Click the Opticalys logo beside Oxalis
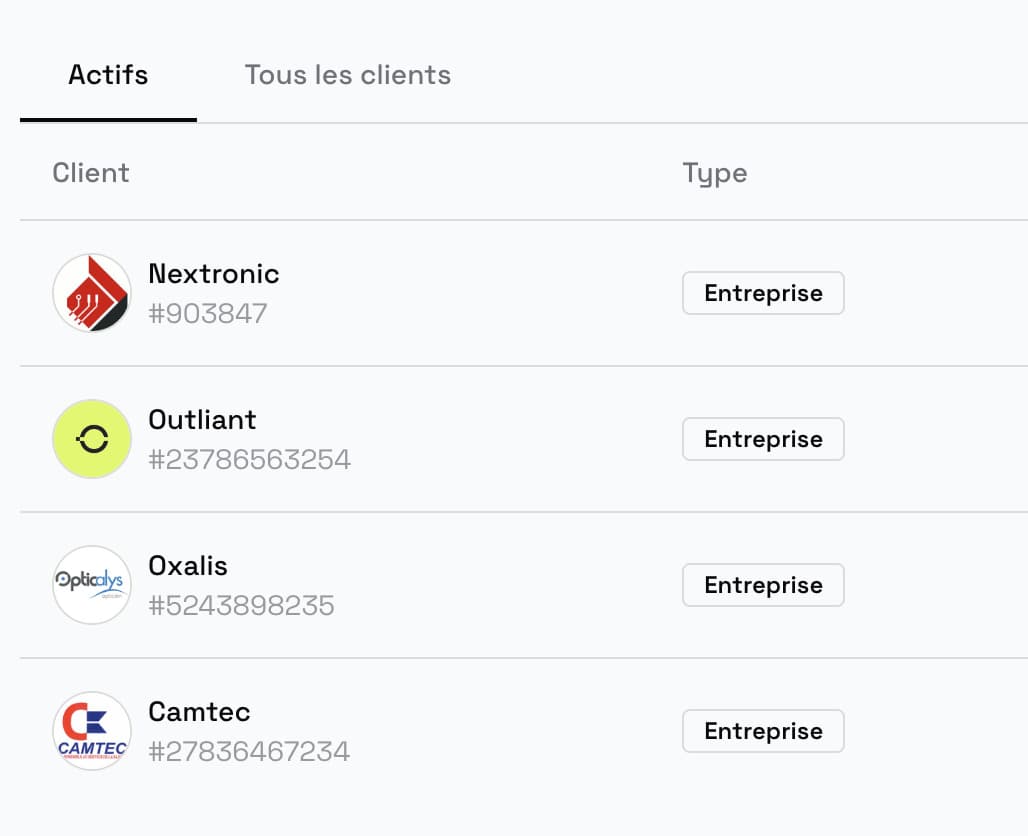 click(92, 585)
